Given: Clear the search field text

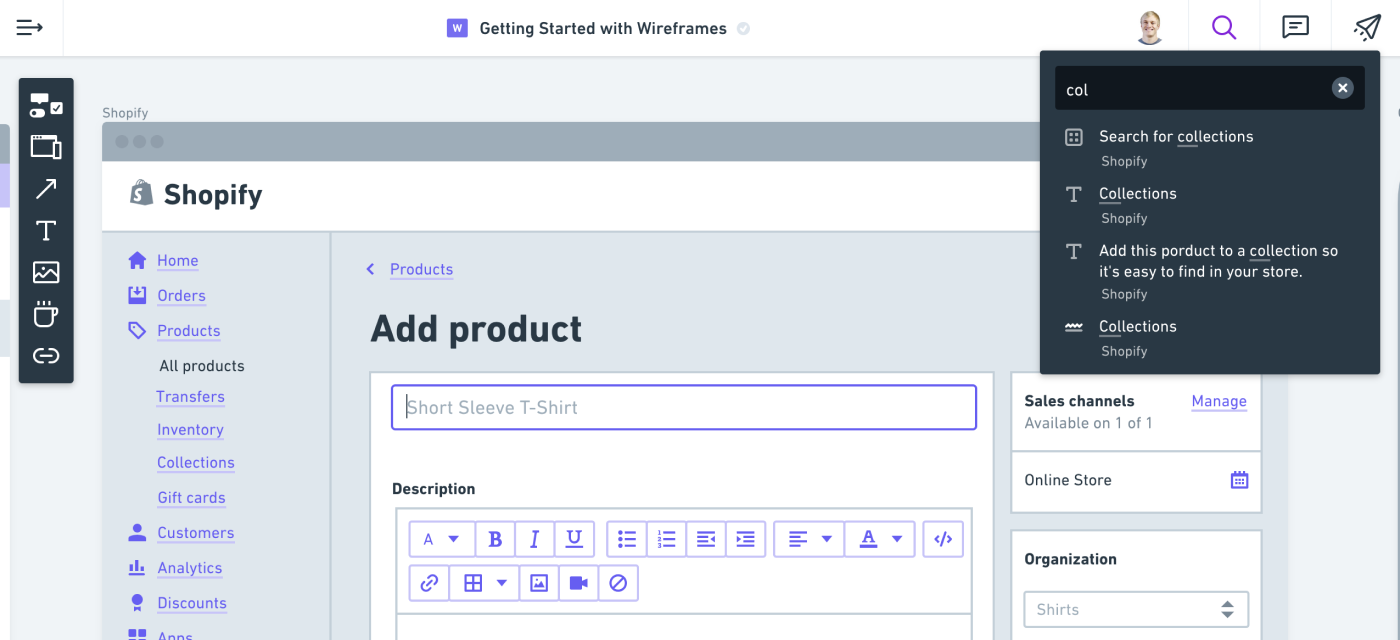Looking at the screenshot, I should click(x=1343, y=88).
